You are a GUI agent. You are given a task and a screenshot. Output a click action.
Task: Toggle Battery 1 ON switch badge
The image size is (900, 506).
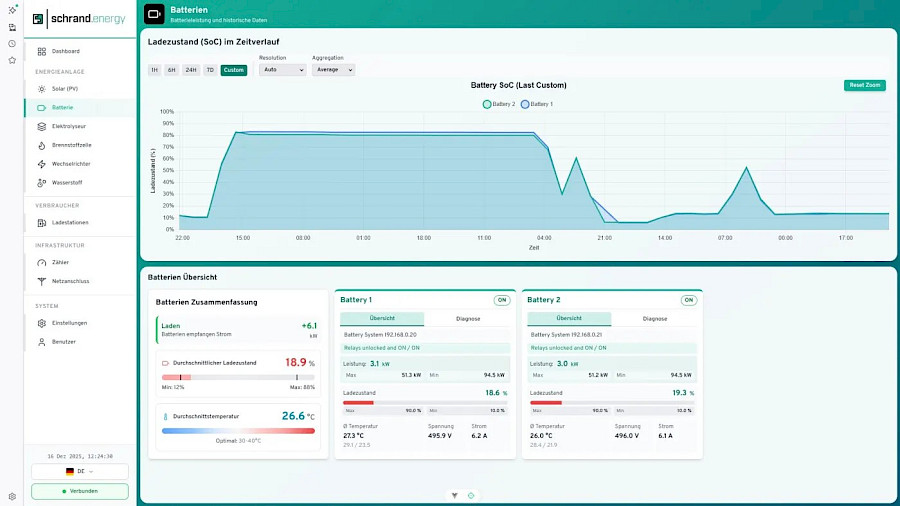point(502,300)
